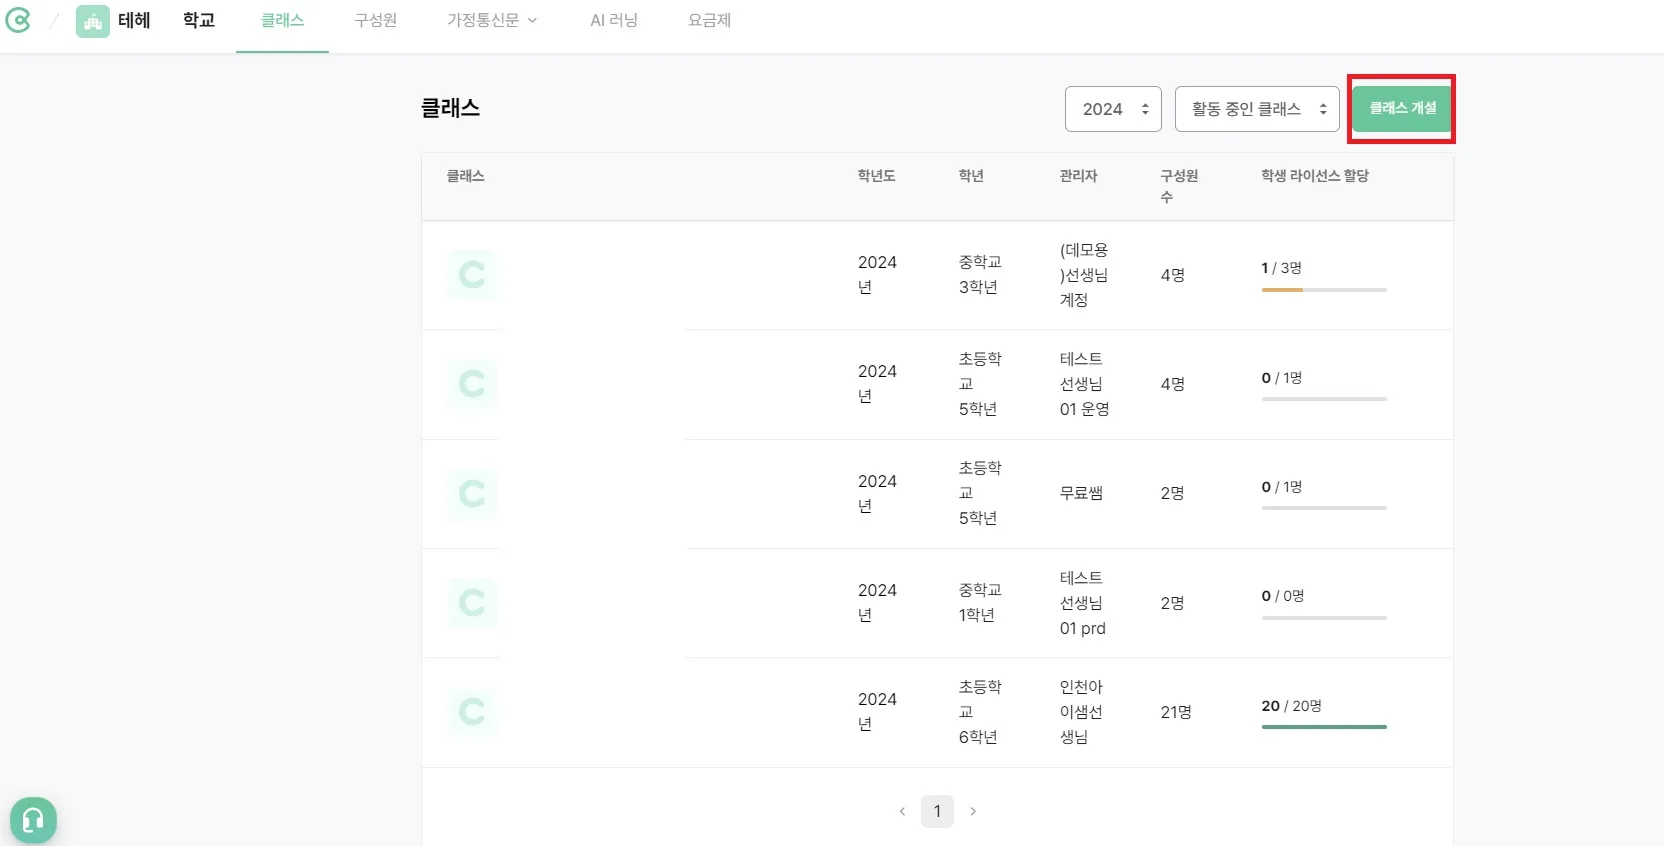The width and height of the screenshot is (1664, 846).
Task: Click class icon for 인천아 이샘선생님 row
Action: coord(472,712)
